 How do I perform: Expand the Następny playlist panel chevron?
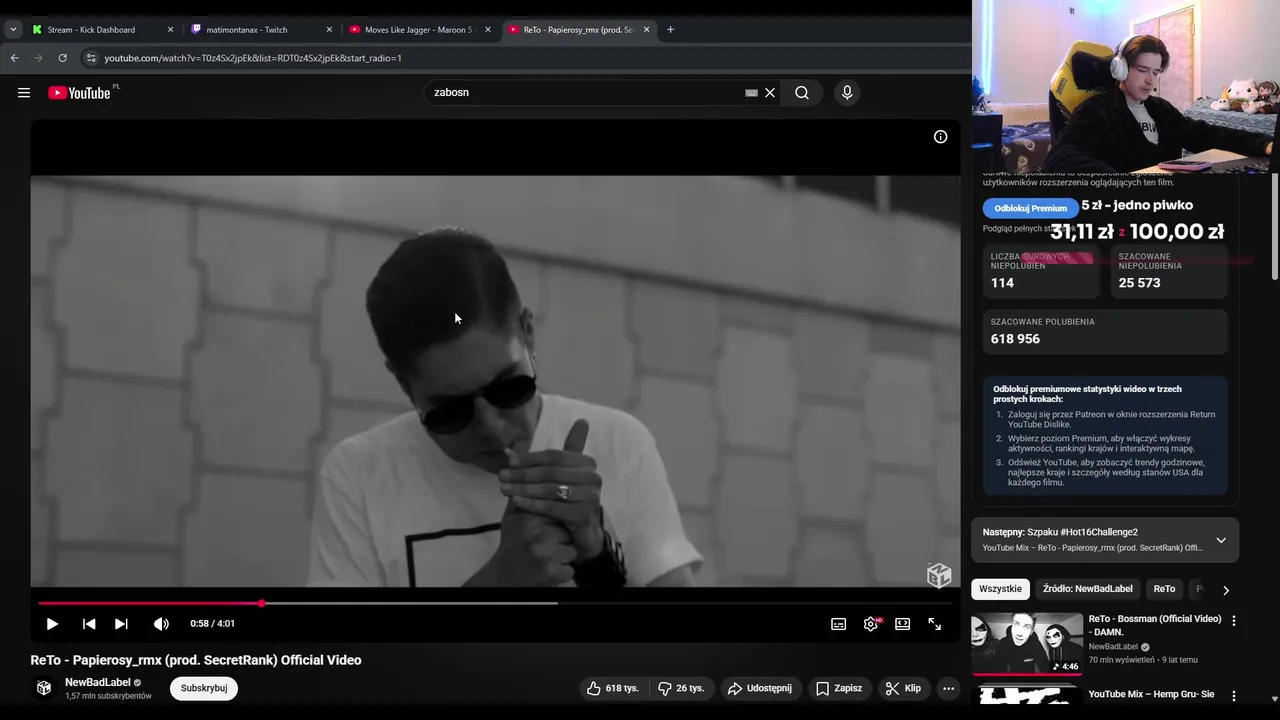[1221, 540]
